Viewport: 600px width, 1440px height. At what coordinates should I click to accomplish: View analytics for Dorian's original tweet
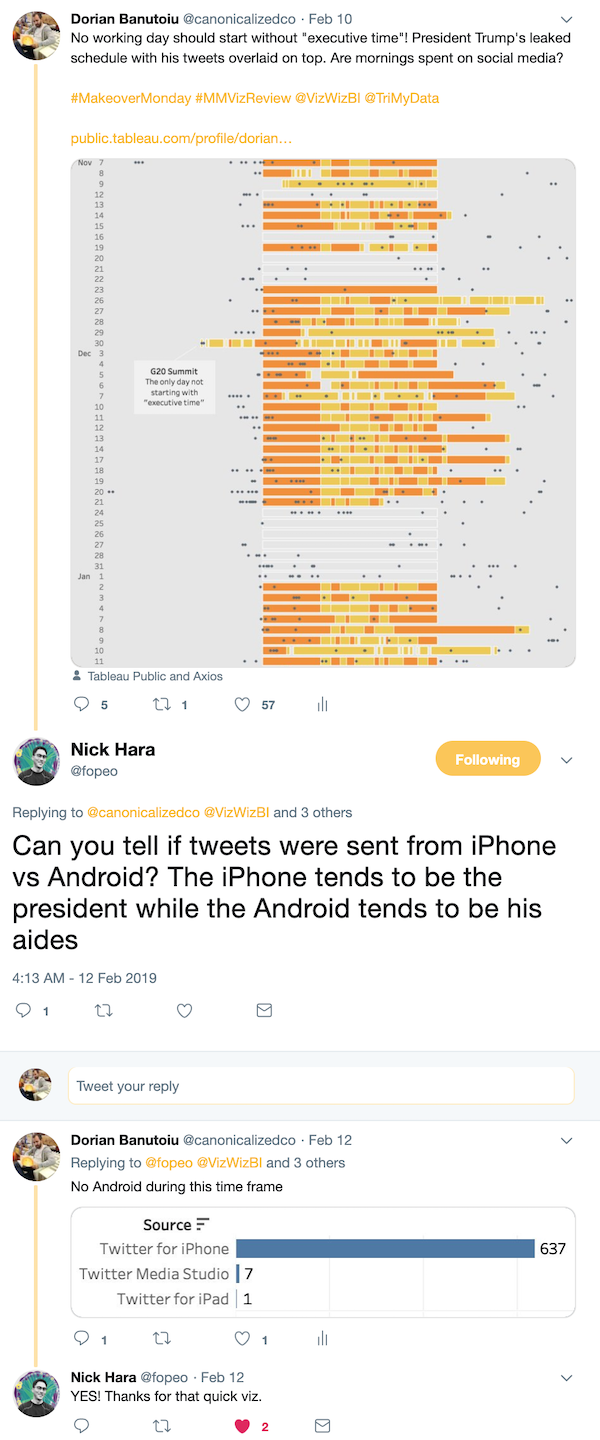click(x=322, y=705)
